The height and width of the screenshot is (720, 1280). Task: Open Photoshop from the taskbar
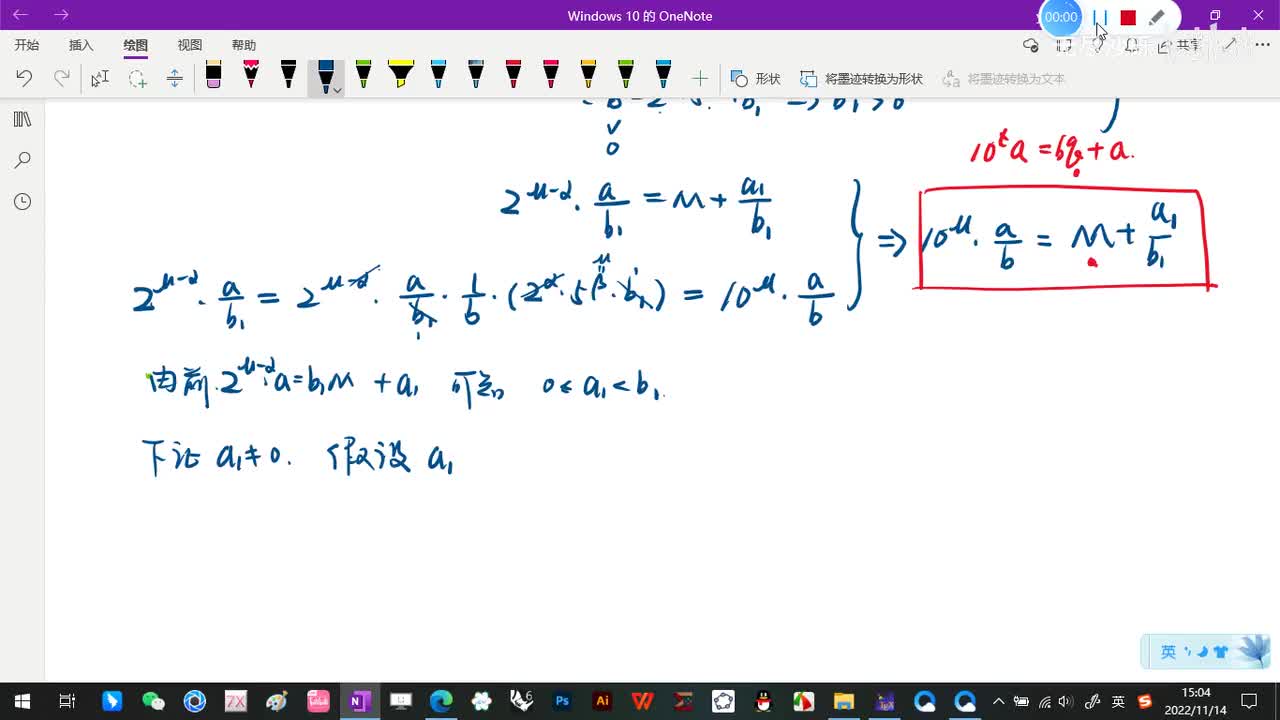click(x=562, y=701)
